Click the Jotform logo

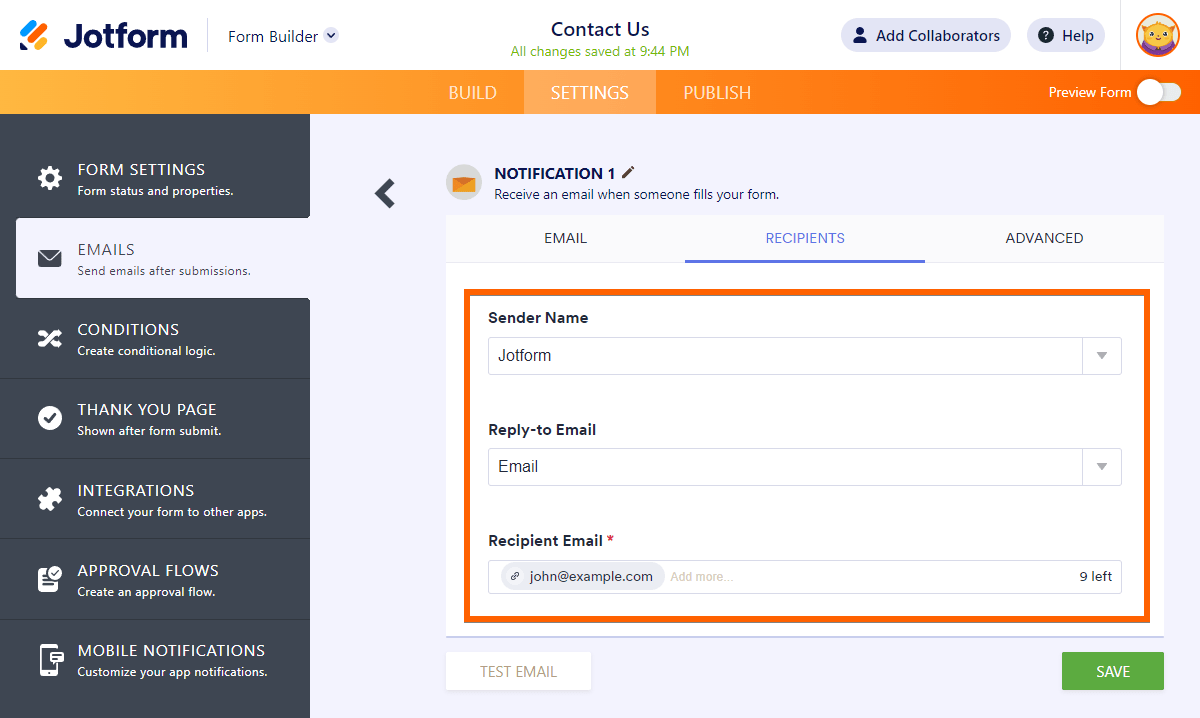tap(103, 36)
